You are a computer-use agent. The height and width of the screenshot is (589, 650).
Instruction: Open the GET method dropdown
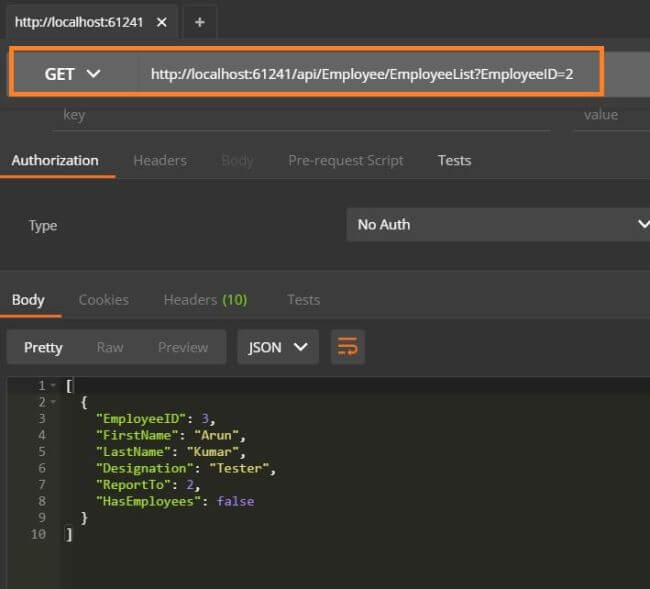(x=73, y=74)
